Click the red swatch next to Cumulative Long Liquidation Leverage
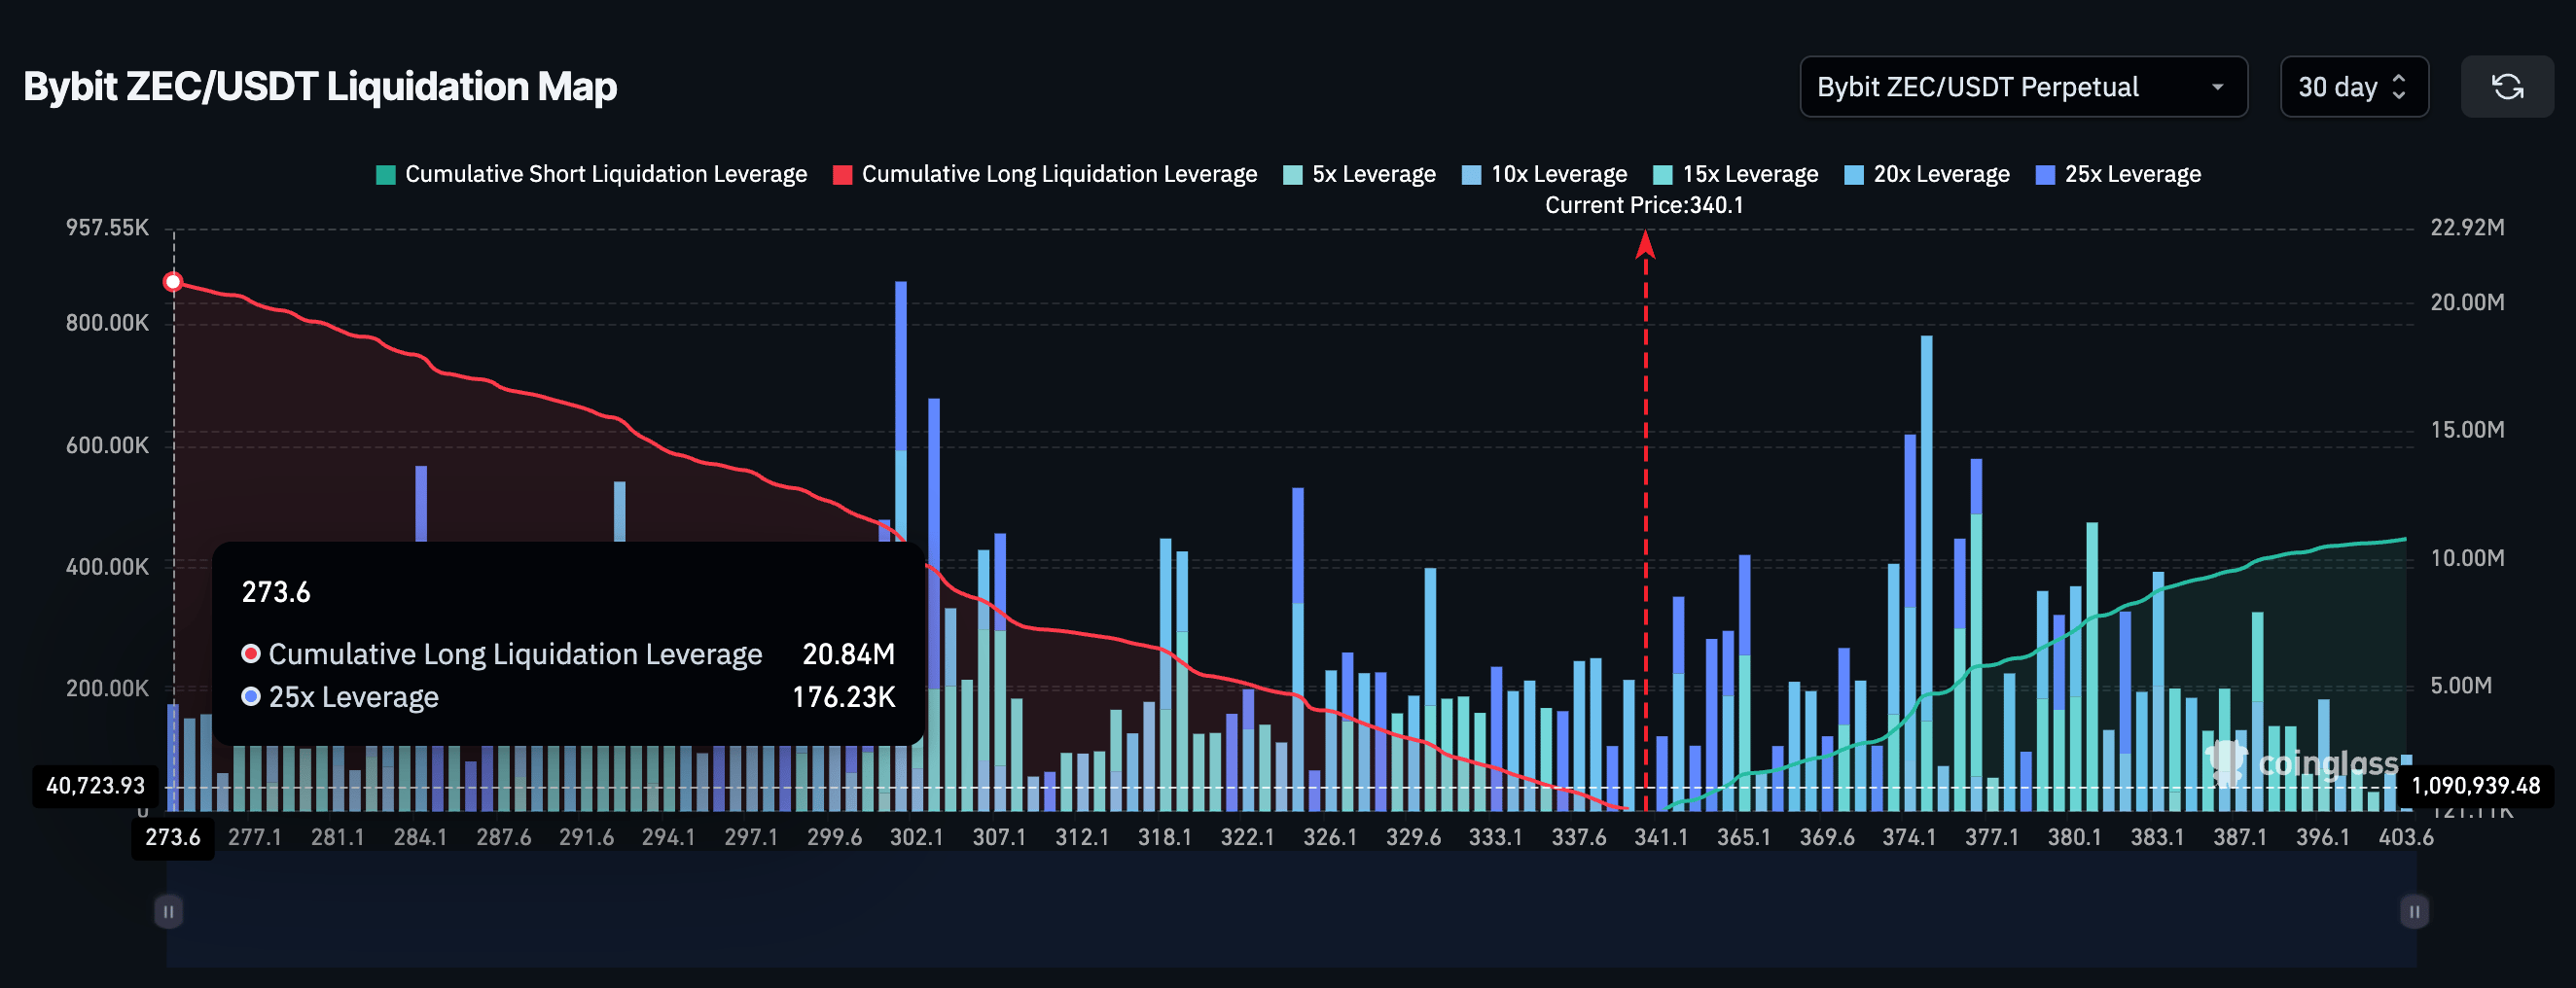Screen dimensions: 2576x988 [x=843, y=173]
